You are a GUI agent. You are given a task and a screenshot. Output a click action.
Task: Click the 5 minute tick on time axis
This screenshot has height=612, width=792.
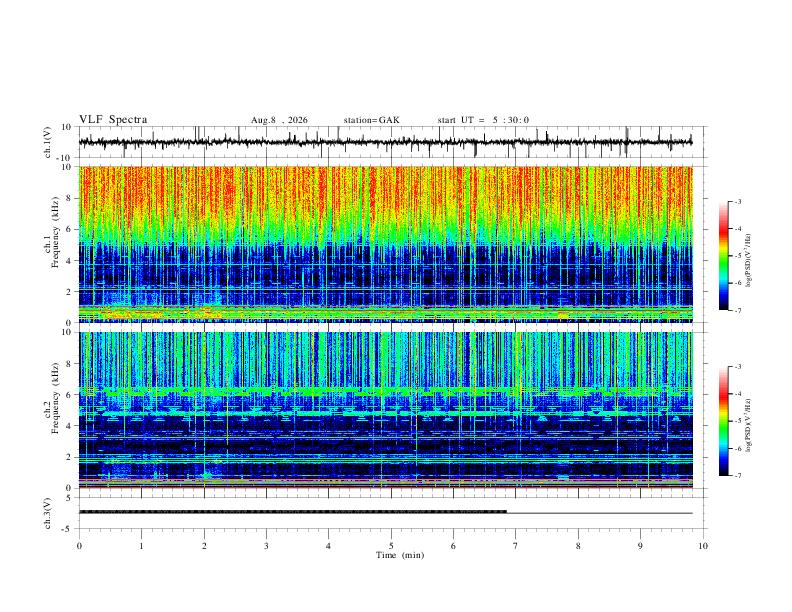click(391, 546)
